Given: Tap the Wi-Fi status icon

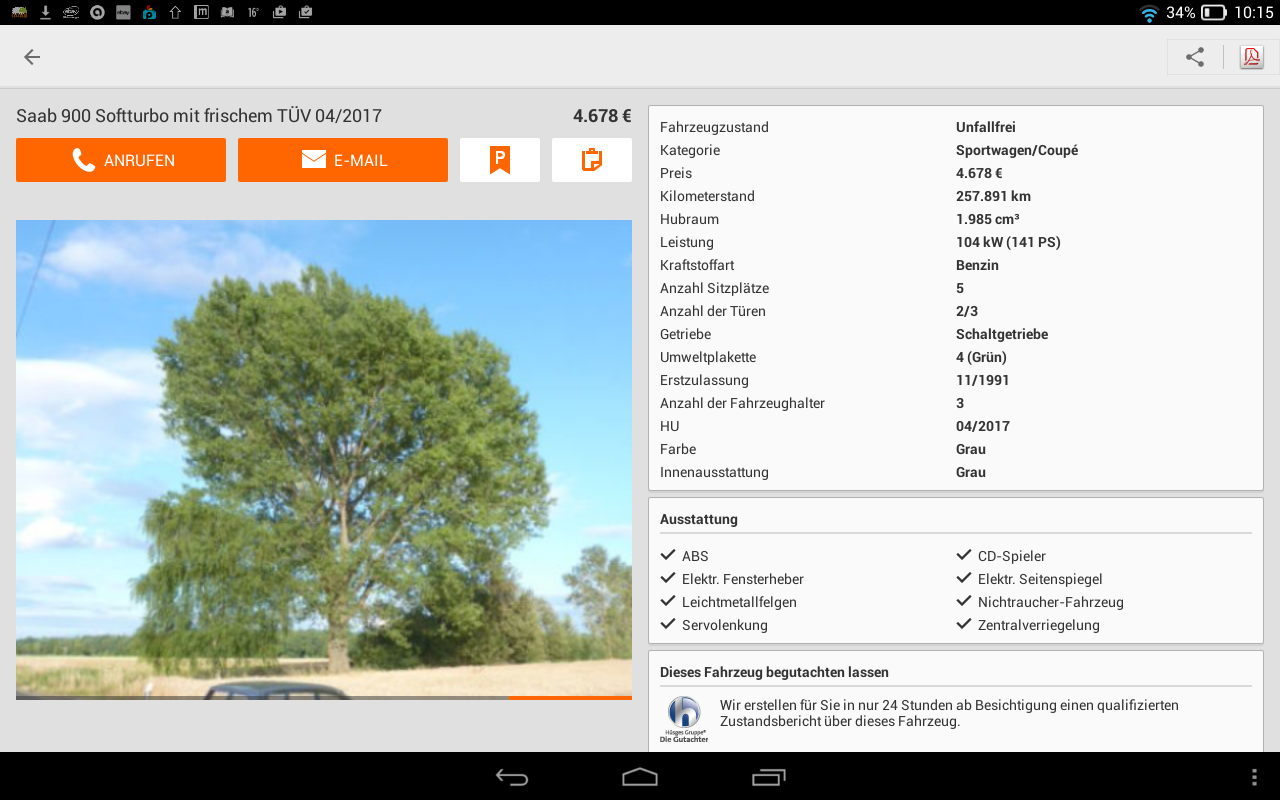Looking at the screenshot, I should pos(1149,13).
